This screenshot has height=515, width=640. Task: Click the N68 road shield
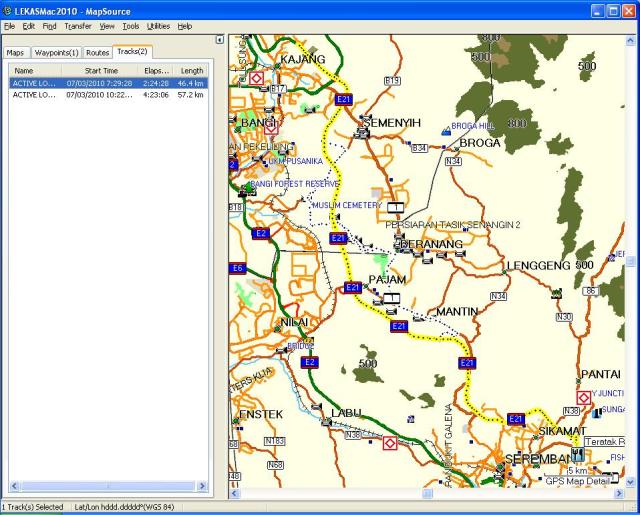275,465
